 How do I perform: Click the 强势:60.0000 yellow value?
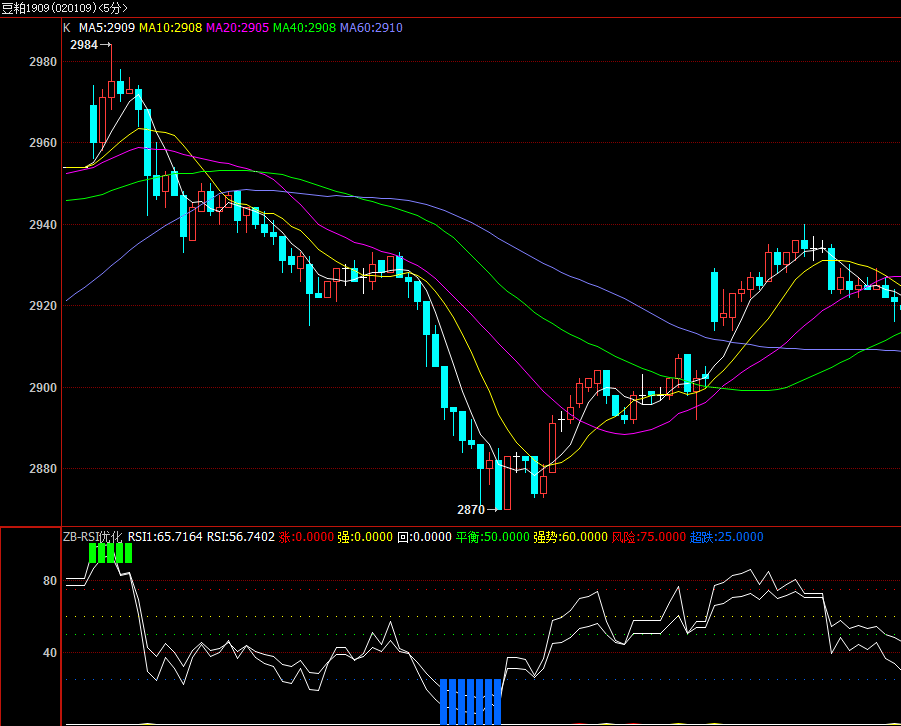pos(571,536)
